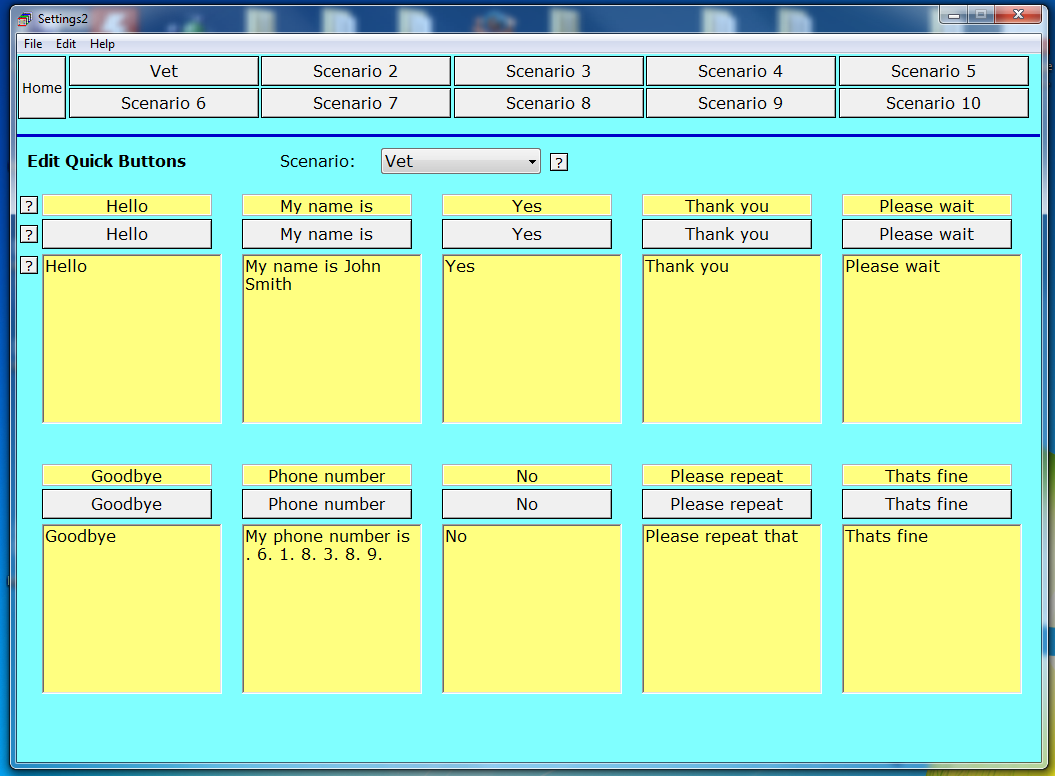Screen dimensions: 1055x776
Task: Open the Help menu
Action: pyautogui.click(x=100, y=44)
